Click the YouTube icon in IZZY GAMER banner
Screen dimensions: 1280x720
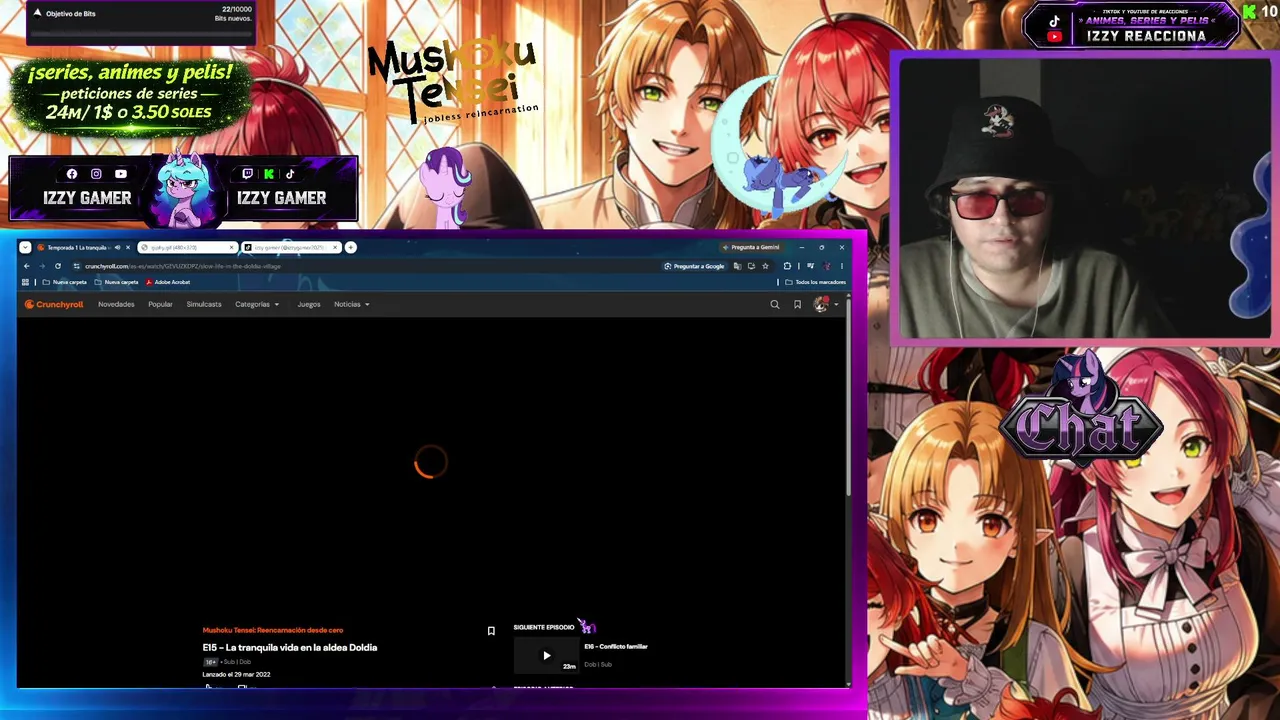tap(121, 174)
